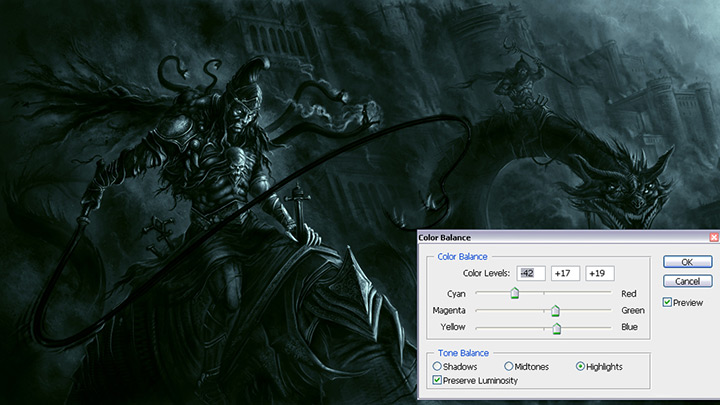
Task: Click the Color Levels label
Action: pyautogui.click(x=486, y=273)
